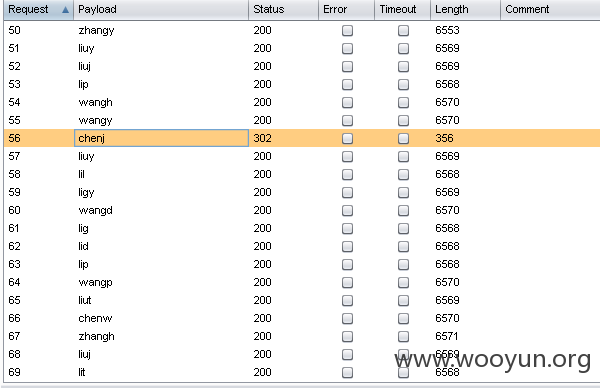Select the lil payload cell

click(x=161, y=174)
